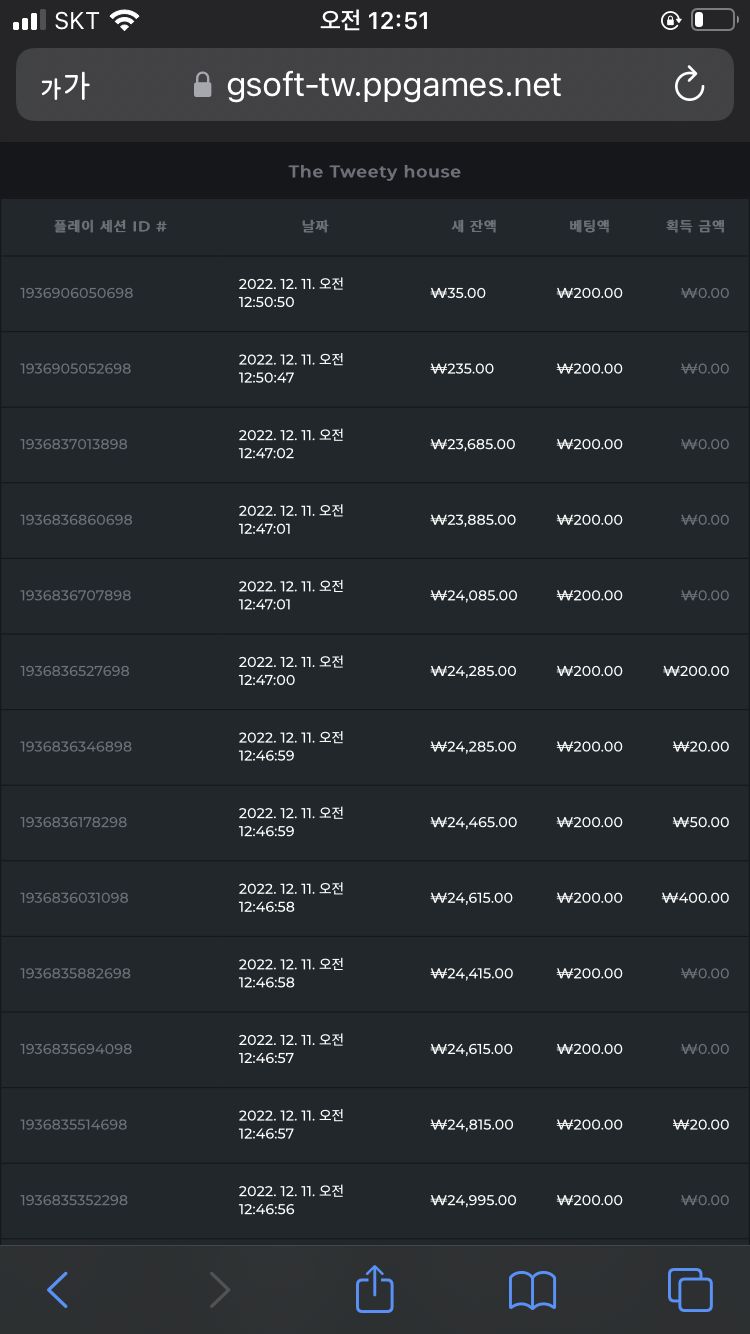Select the 플레이 세션 ID # column header
The height and width of the screenshot is (1334, 750).
[x=110, y=226]
